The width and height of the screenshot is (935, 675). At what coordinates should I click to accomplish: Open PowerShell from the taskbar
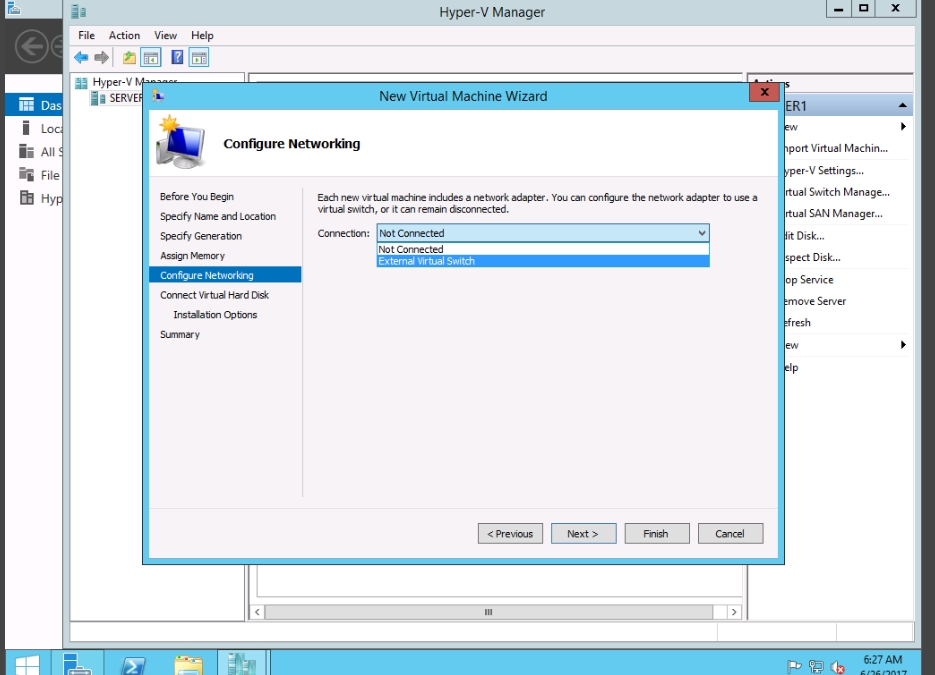click(x=134, y=665)
